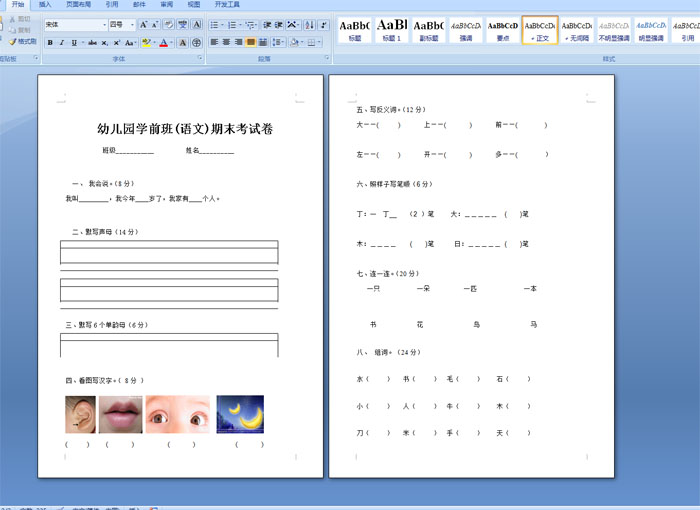Image resolution: width=700 pixels, height=510 pixels.
Task: Switch to the 邮件 tab
Action: pyautogui.click(x=139, y=4)
